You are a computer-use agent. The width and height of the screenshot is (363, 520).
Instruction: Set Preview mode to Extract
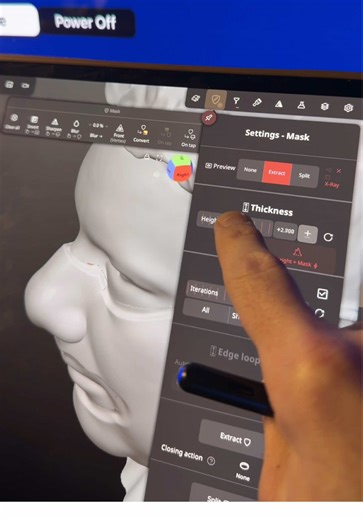pyautogui.click(x=277, y=173)
